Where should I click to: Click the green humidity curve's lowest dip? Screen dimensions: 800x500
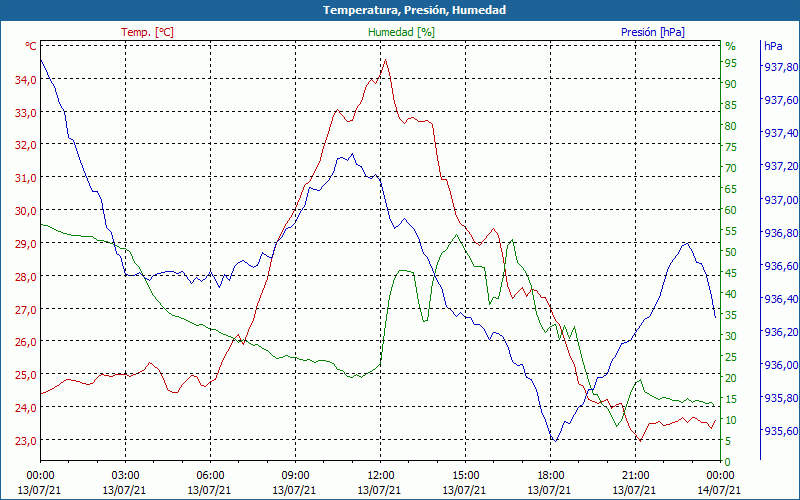click(617, 426)
